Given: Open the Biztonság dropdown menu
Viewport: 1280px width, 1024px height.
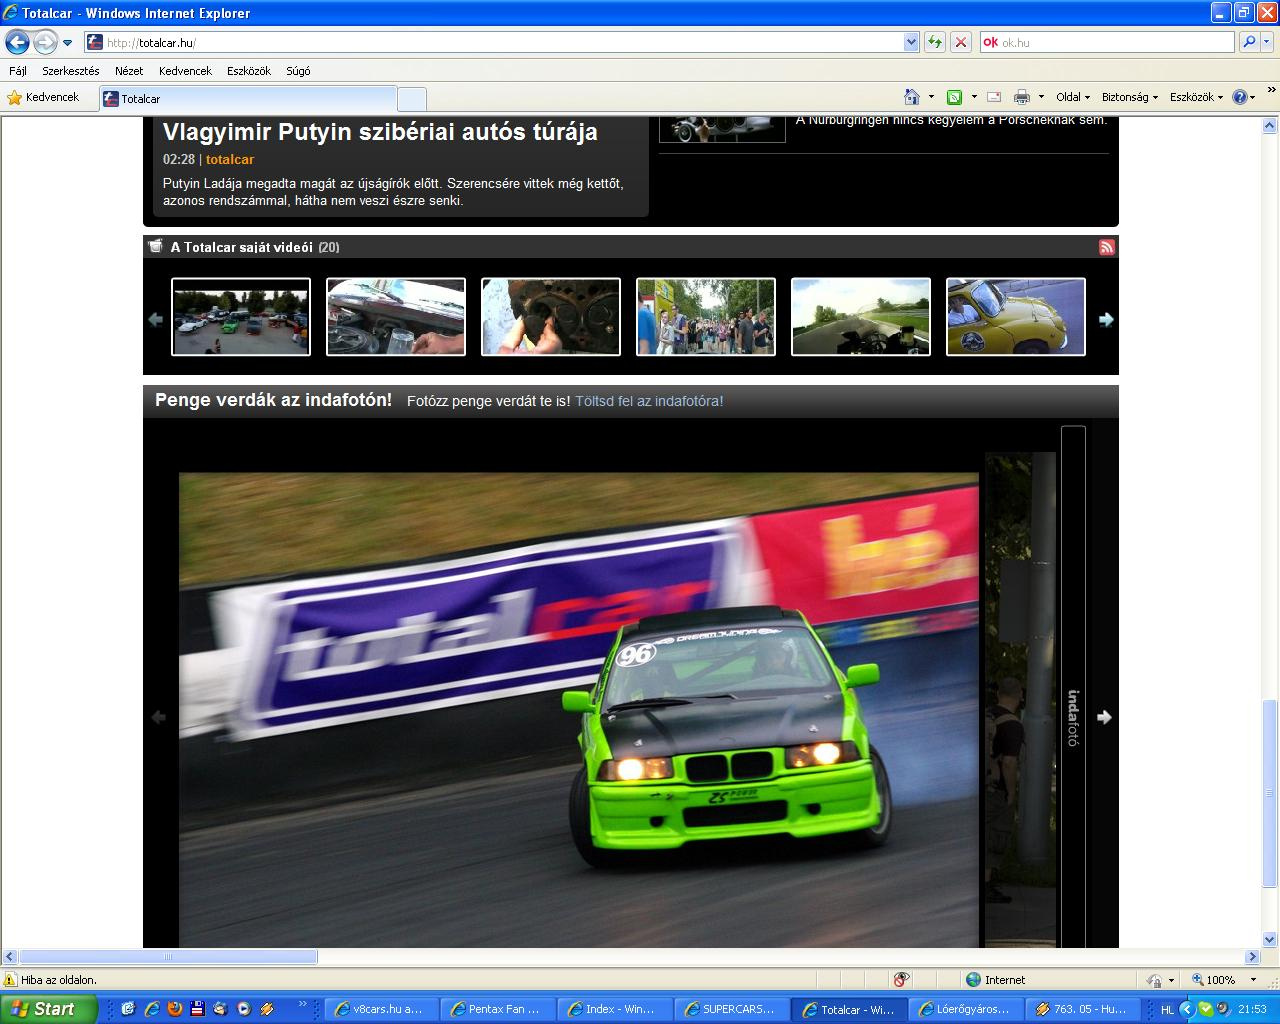Looking at the screenshot, I should (1130, 97).
